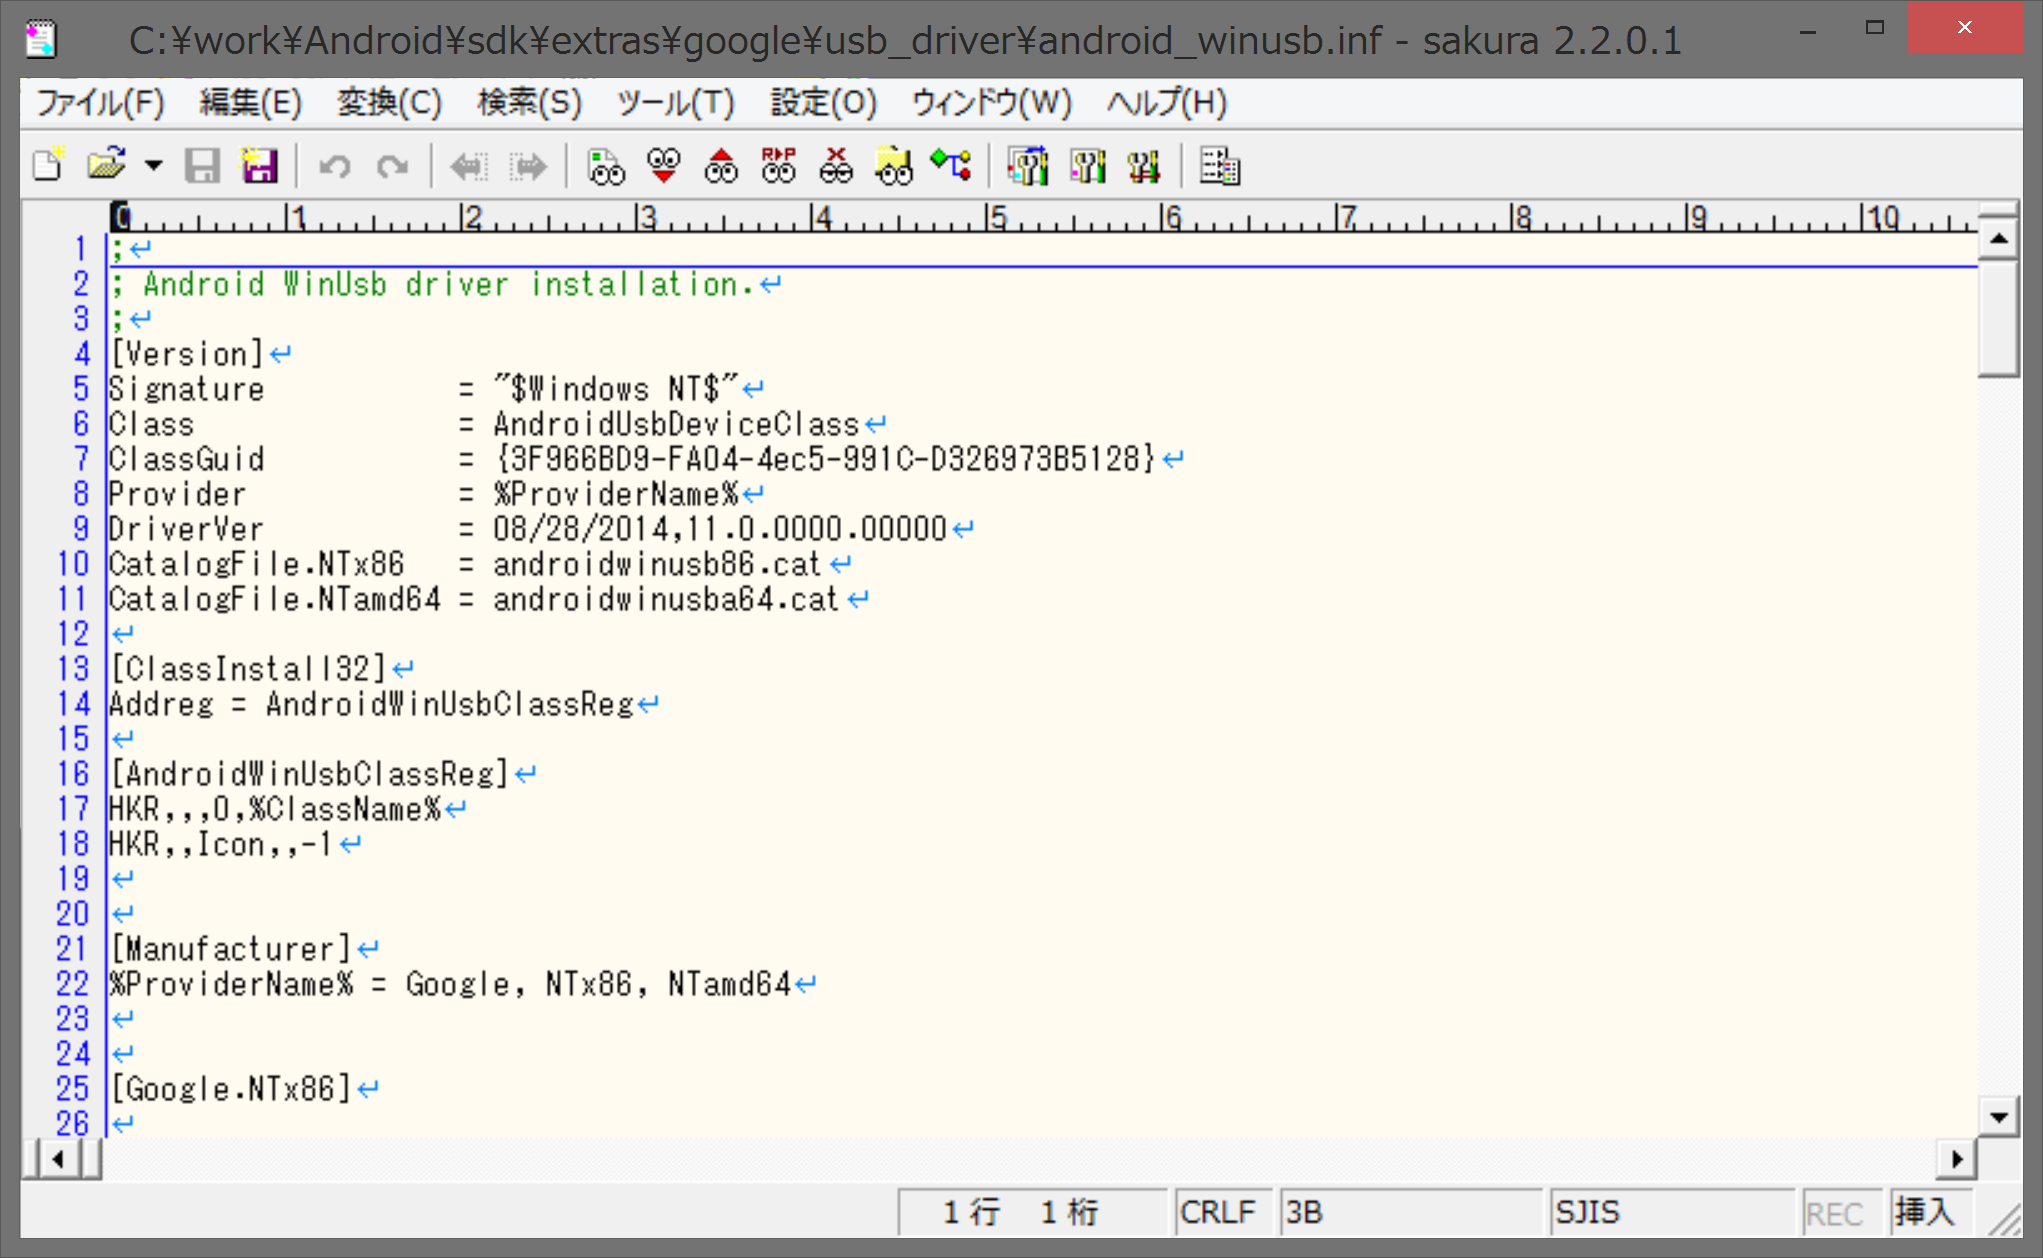Click the list document icon at the toolbar's end

(1219, 165)
